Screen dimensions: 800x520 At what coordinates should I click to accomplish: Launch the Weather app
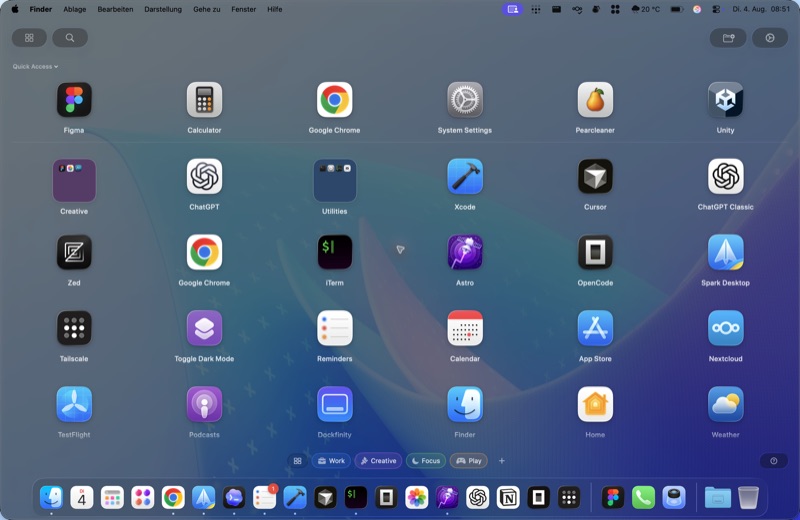(x=726, y=404)
